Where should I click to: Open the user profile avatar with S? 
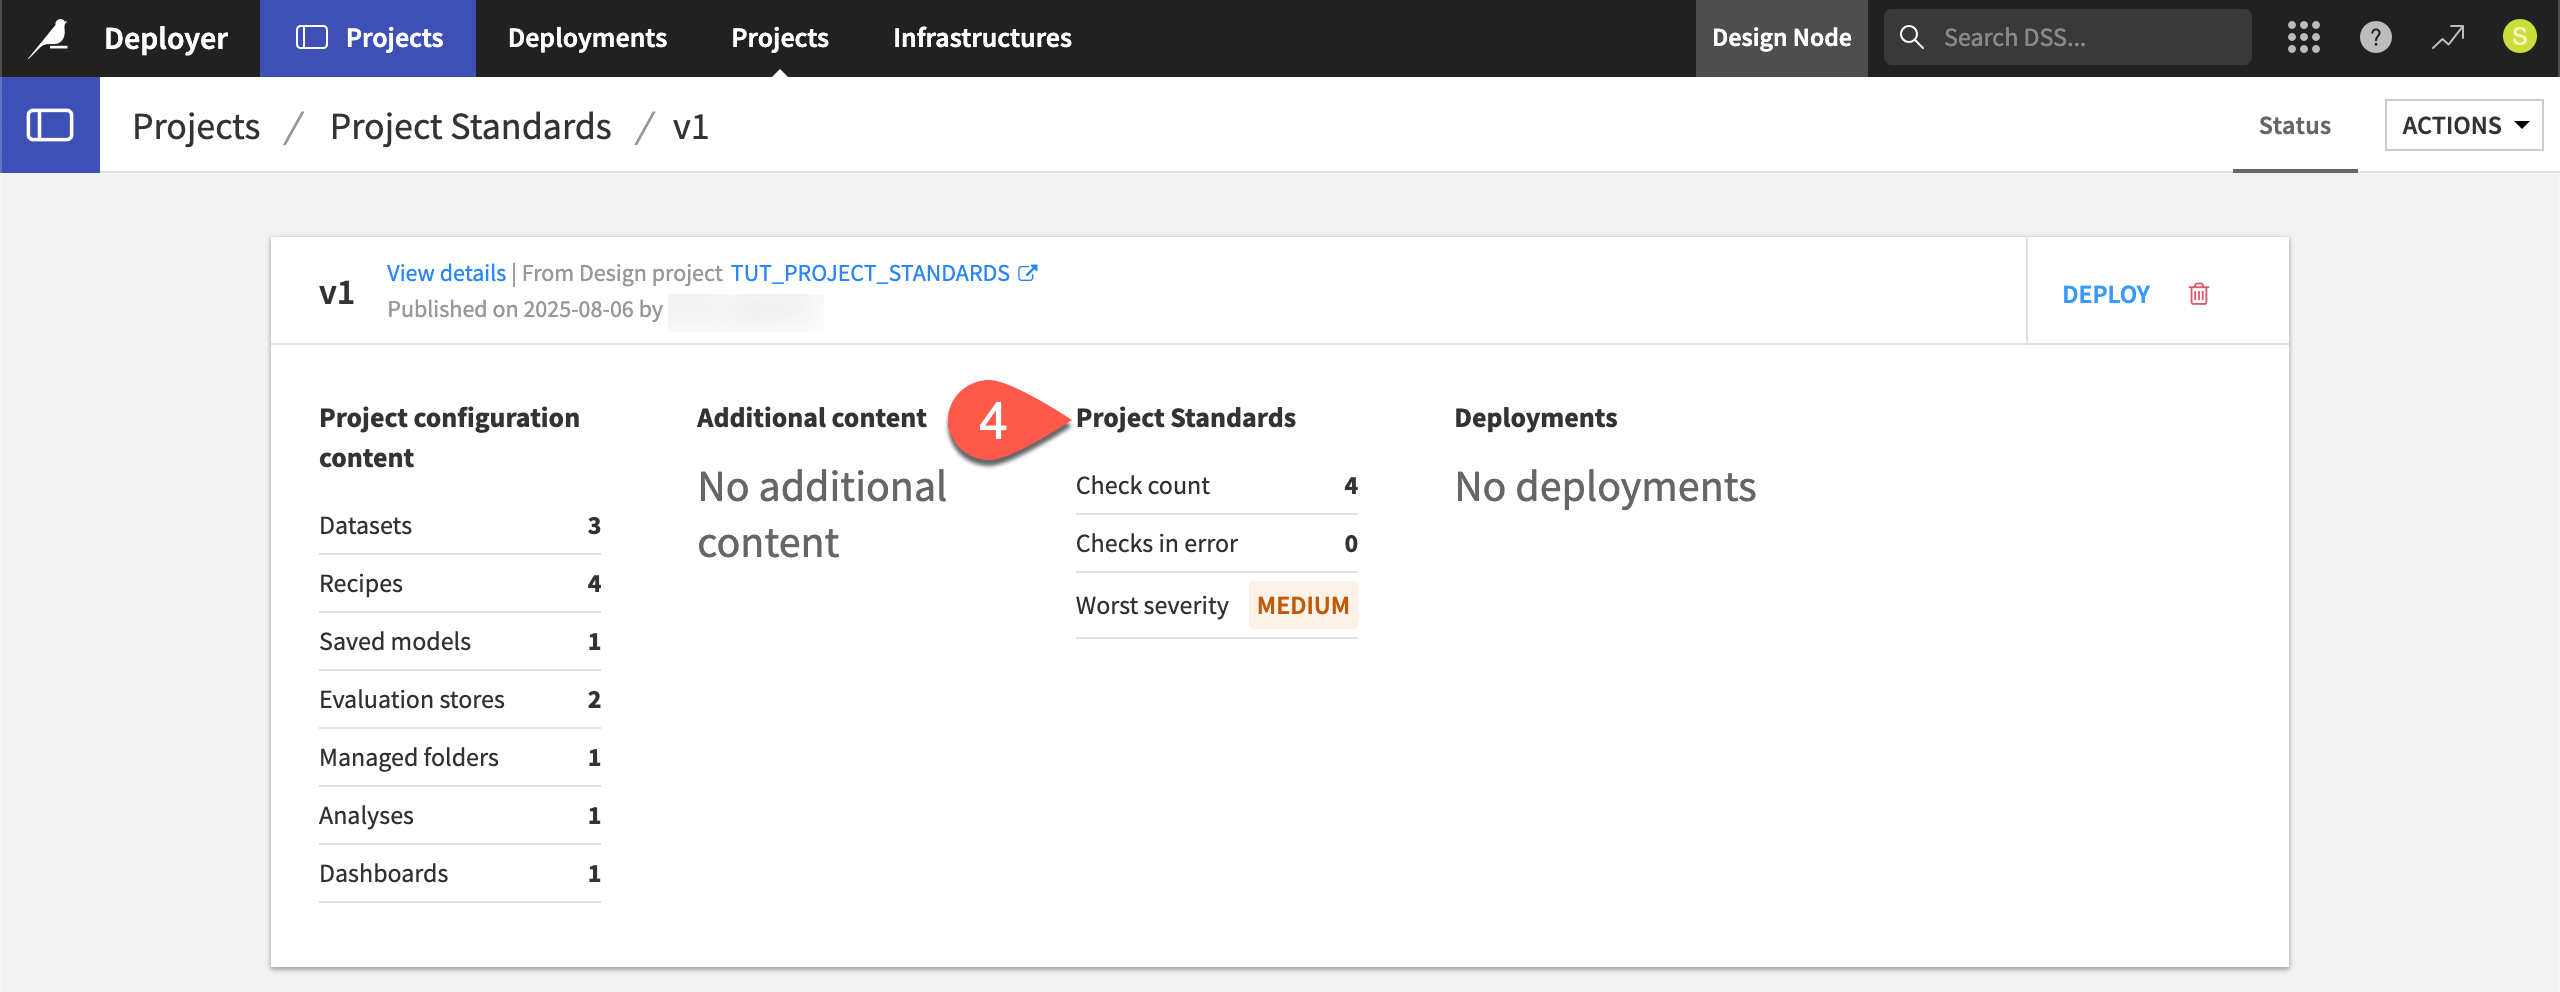click(2519, 37)
